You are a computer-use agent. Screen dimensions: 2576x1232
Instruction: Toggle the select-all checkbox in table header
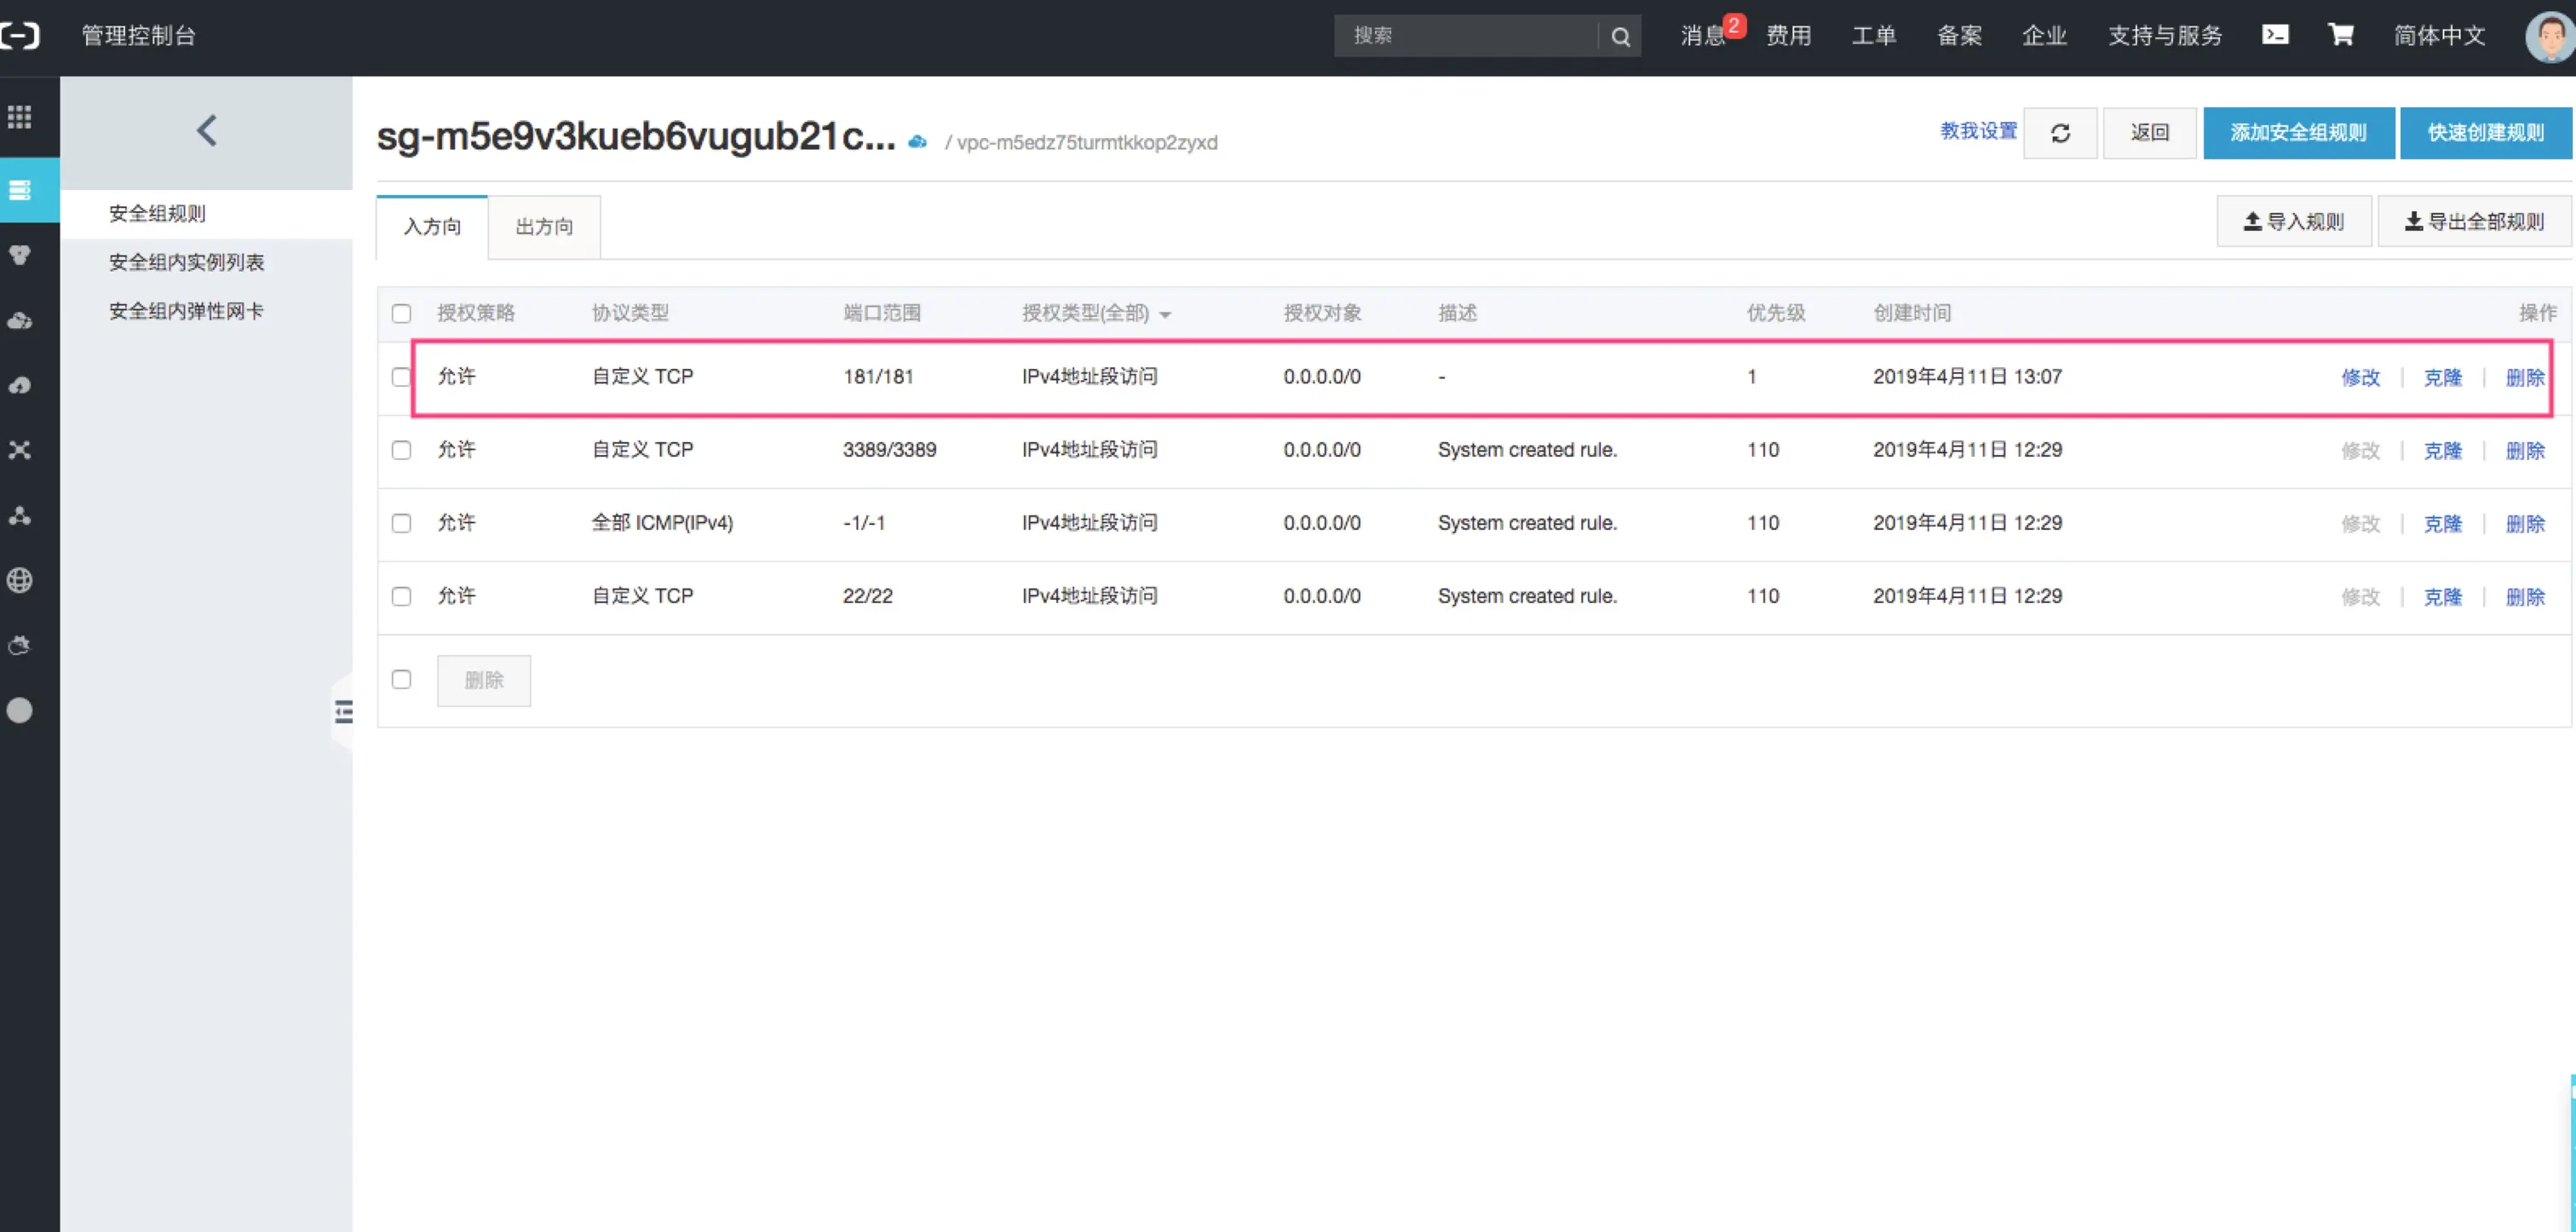point(401,314)
